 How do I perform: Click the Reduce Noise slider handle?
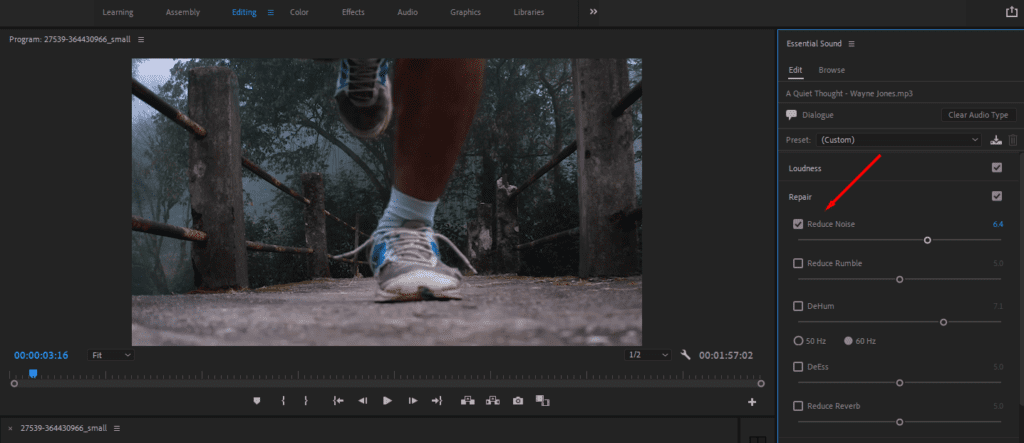pos(927,240)
